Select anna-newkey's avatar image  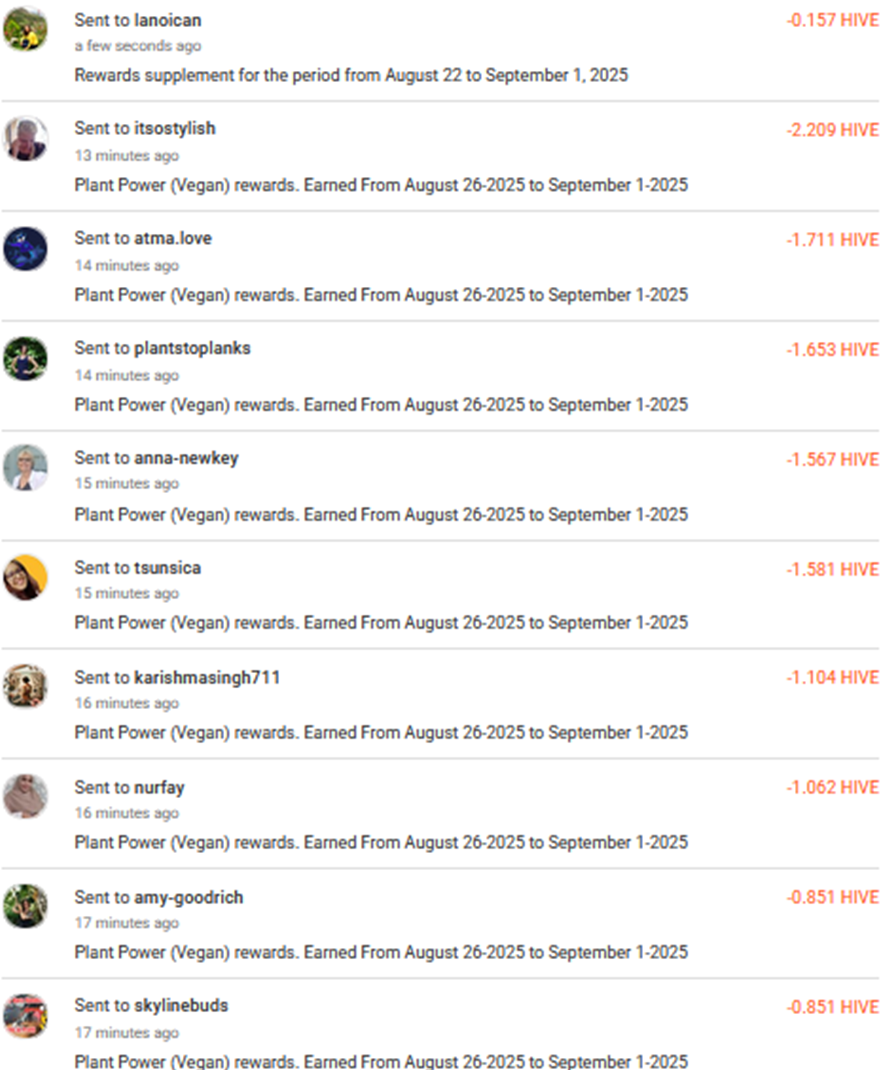[25, 467]
